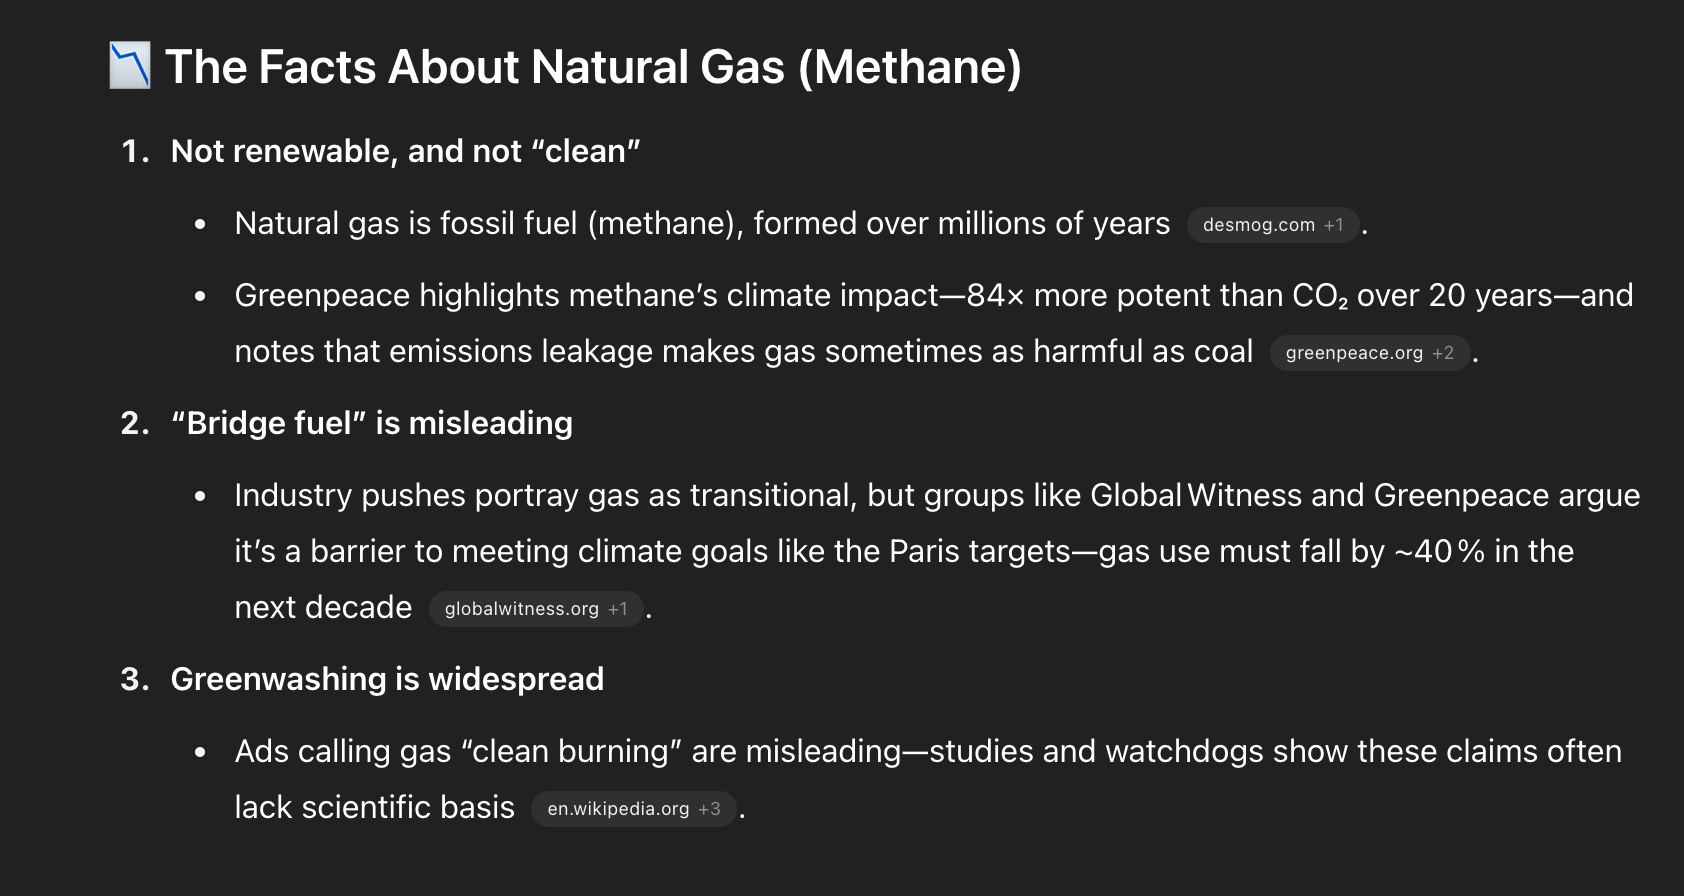Viewport: 1684px width, 896px height.
Task: Open the desmog.com citation source
Action: [x=1258, y=225]
